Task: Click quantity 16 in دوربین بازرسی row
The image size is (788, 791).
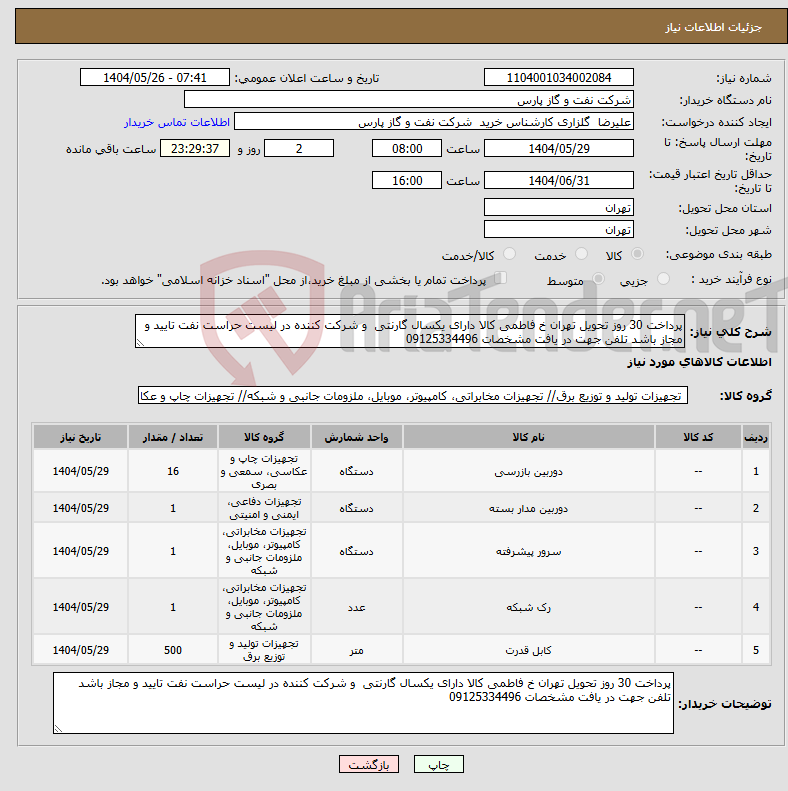Action: (173, 471)
